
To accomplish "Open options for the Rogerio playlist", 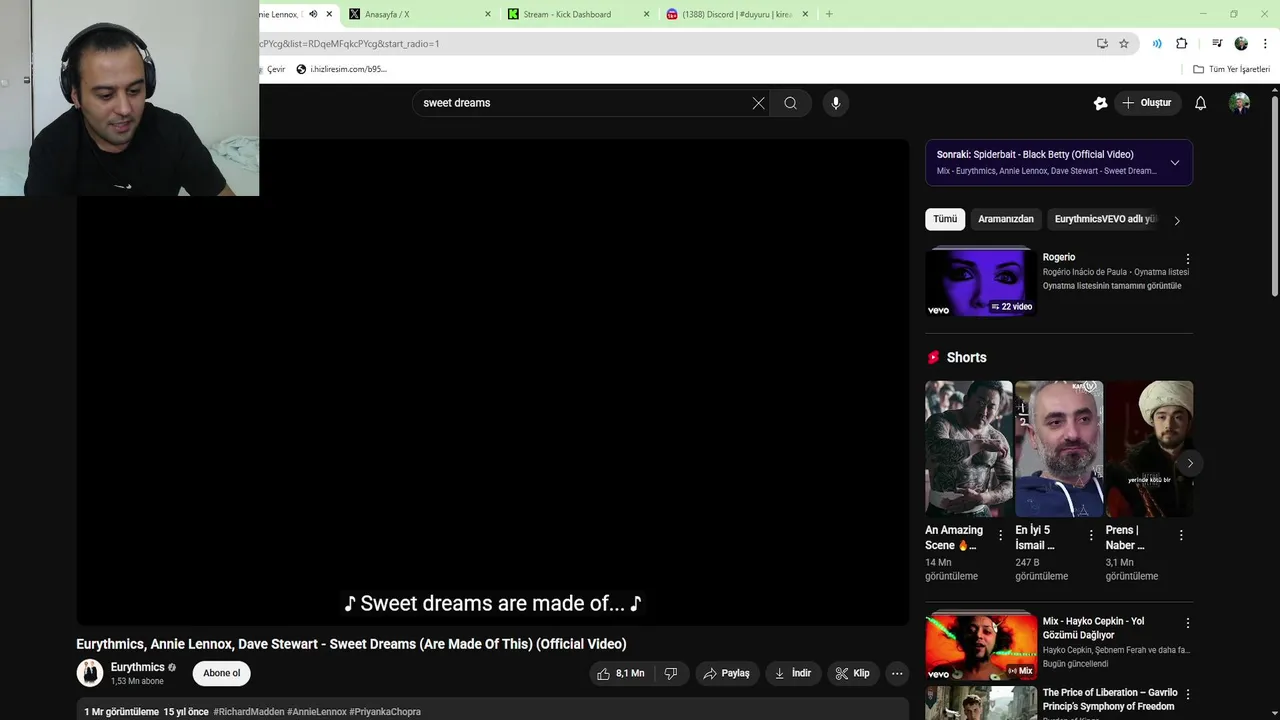I will (x=1188, y=259).
